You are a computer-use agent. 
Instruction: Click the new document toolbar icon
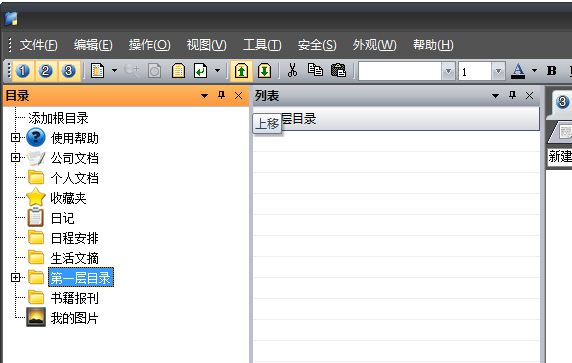(97, 71)
